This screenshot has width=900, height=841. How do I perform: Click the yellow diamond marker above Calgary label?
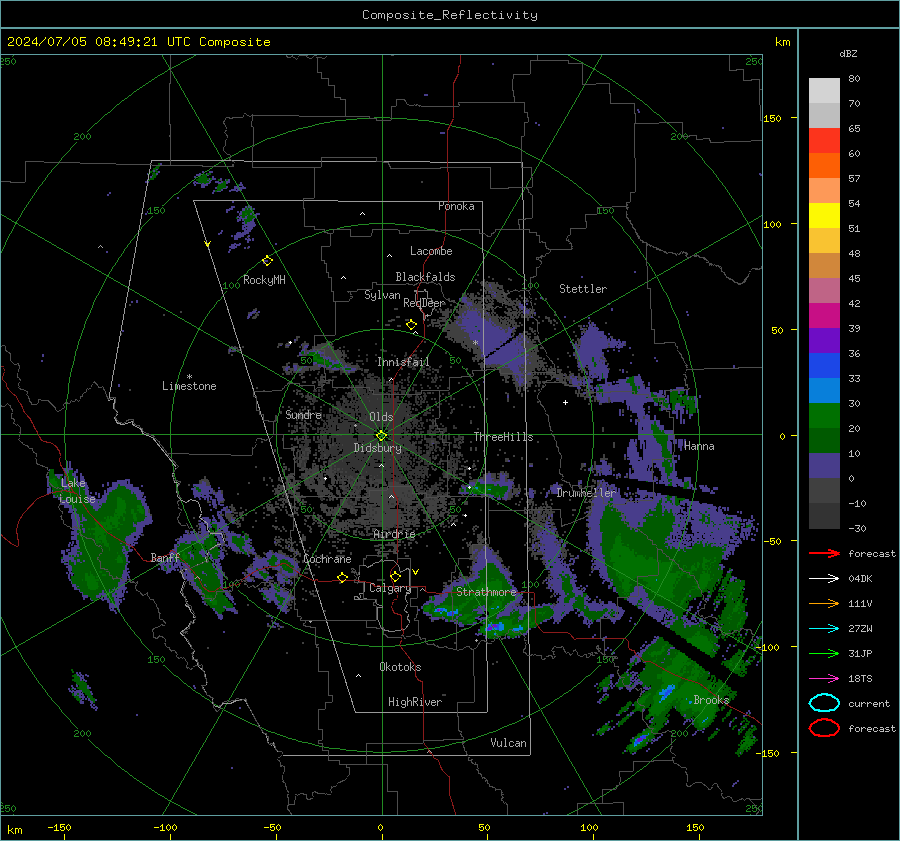pyautogui.click(x=395, y=576)
